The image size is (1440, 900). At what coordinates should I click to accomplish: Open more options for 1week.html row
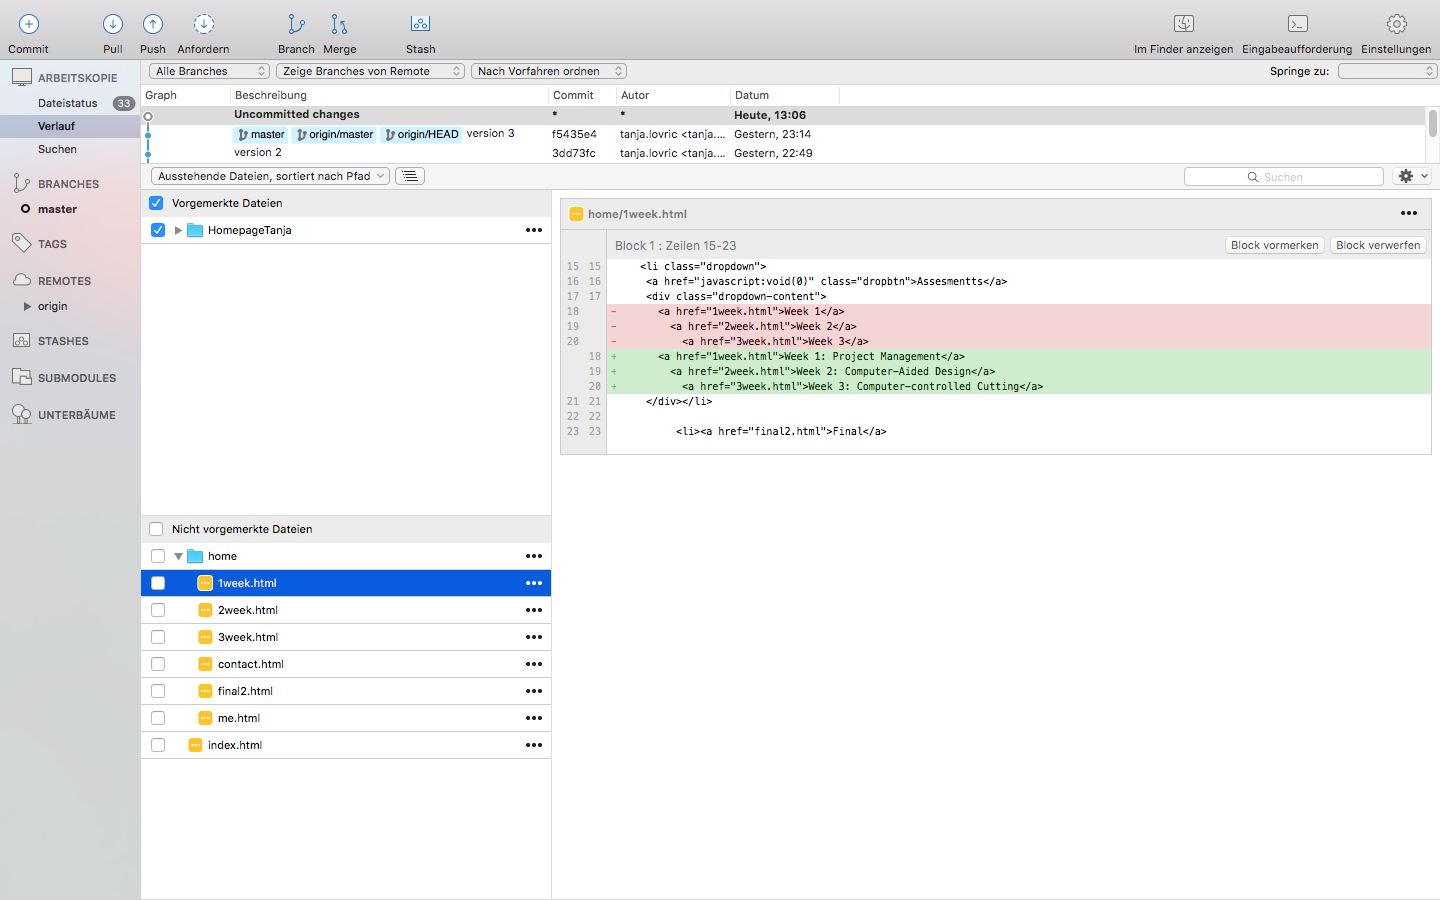pyautogui.click(x=534, y=583)
